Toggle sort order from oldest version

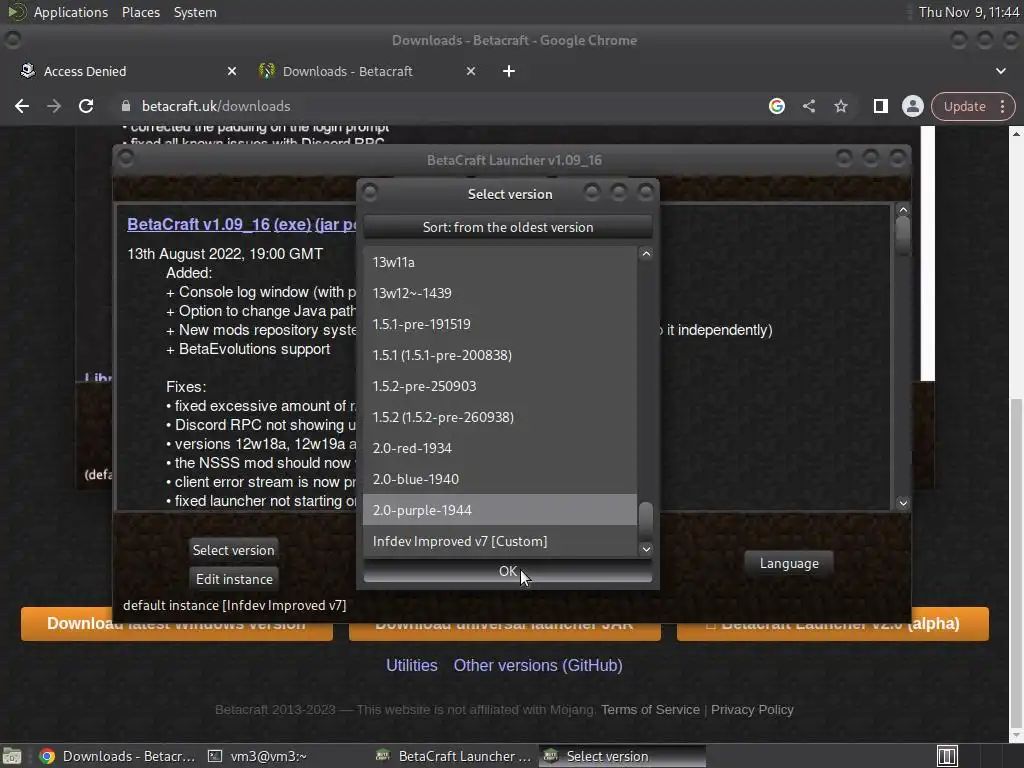pyautogui.click(x=507, y=227)
